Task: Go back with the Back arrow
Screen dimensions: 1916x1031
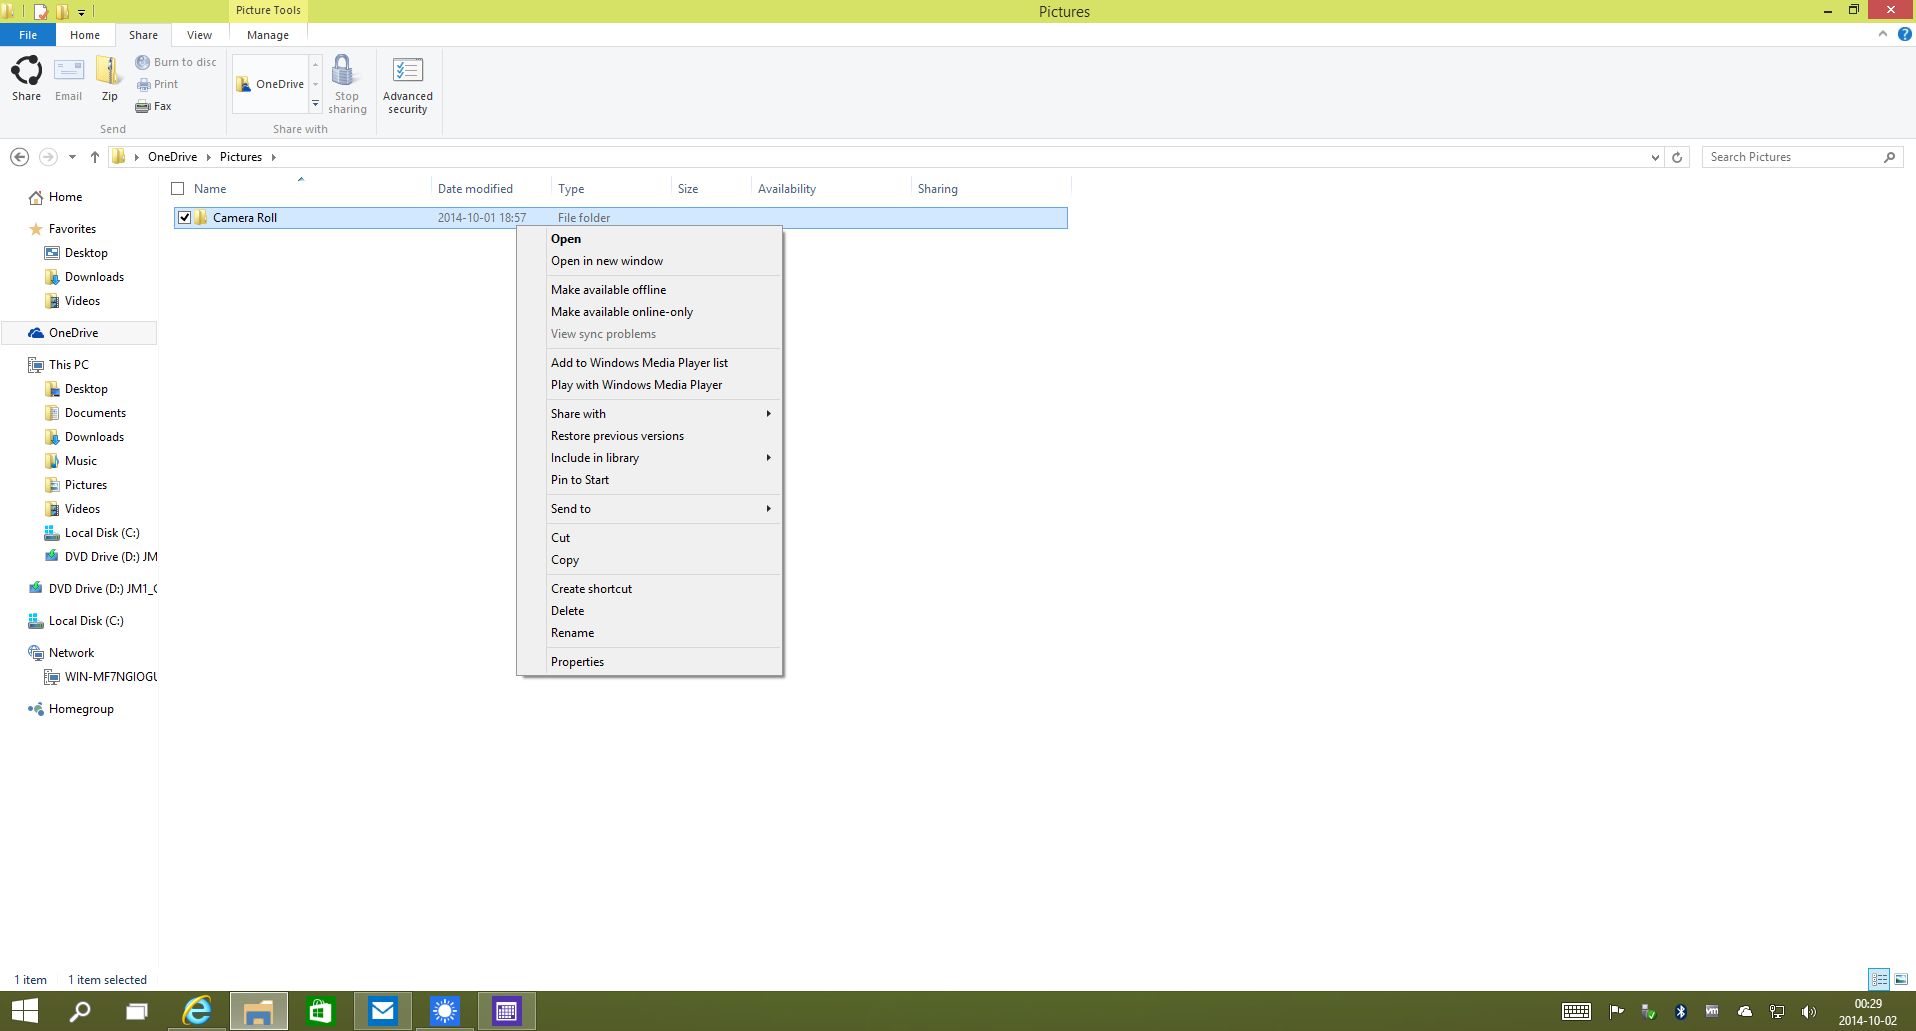Action: 19,157
